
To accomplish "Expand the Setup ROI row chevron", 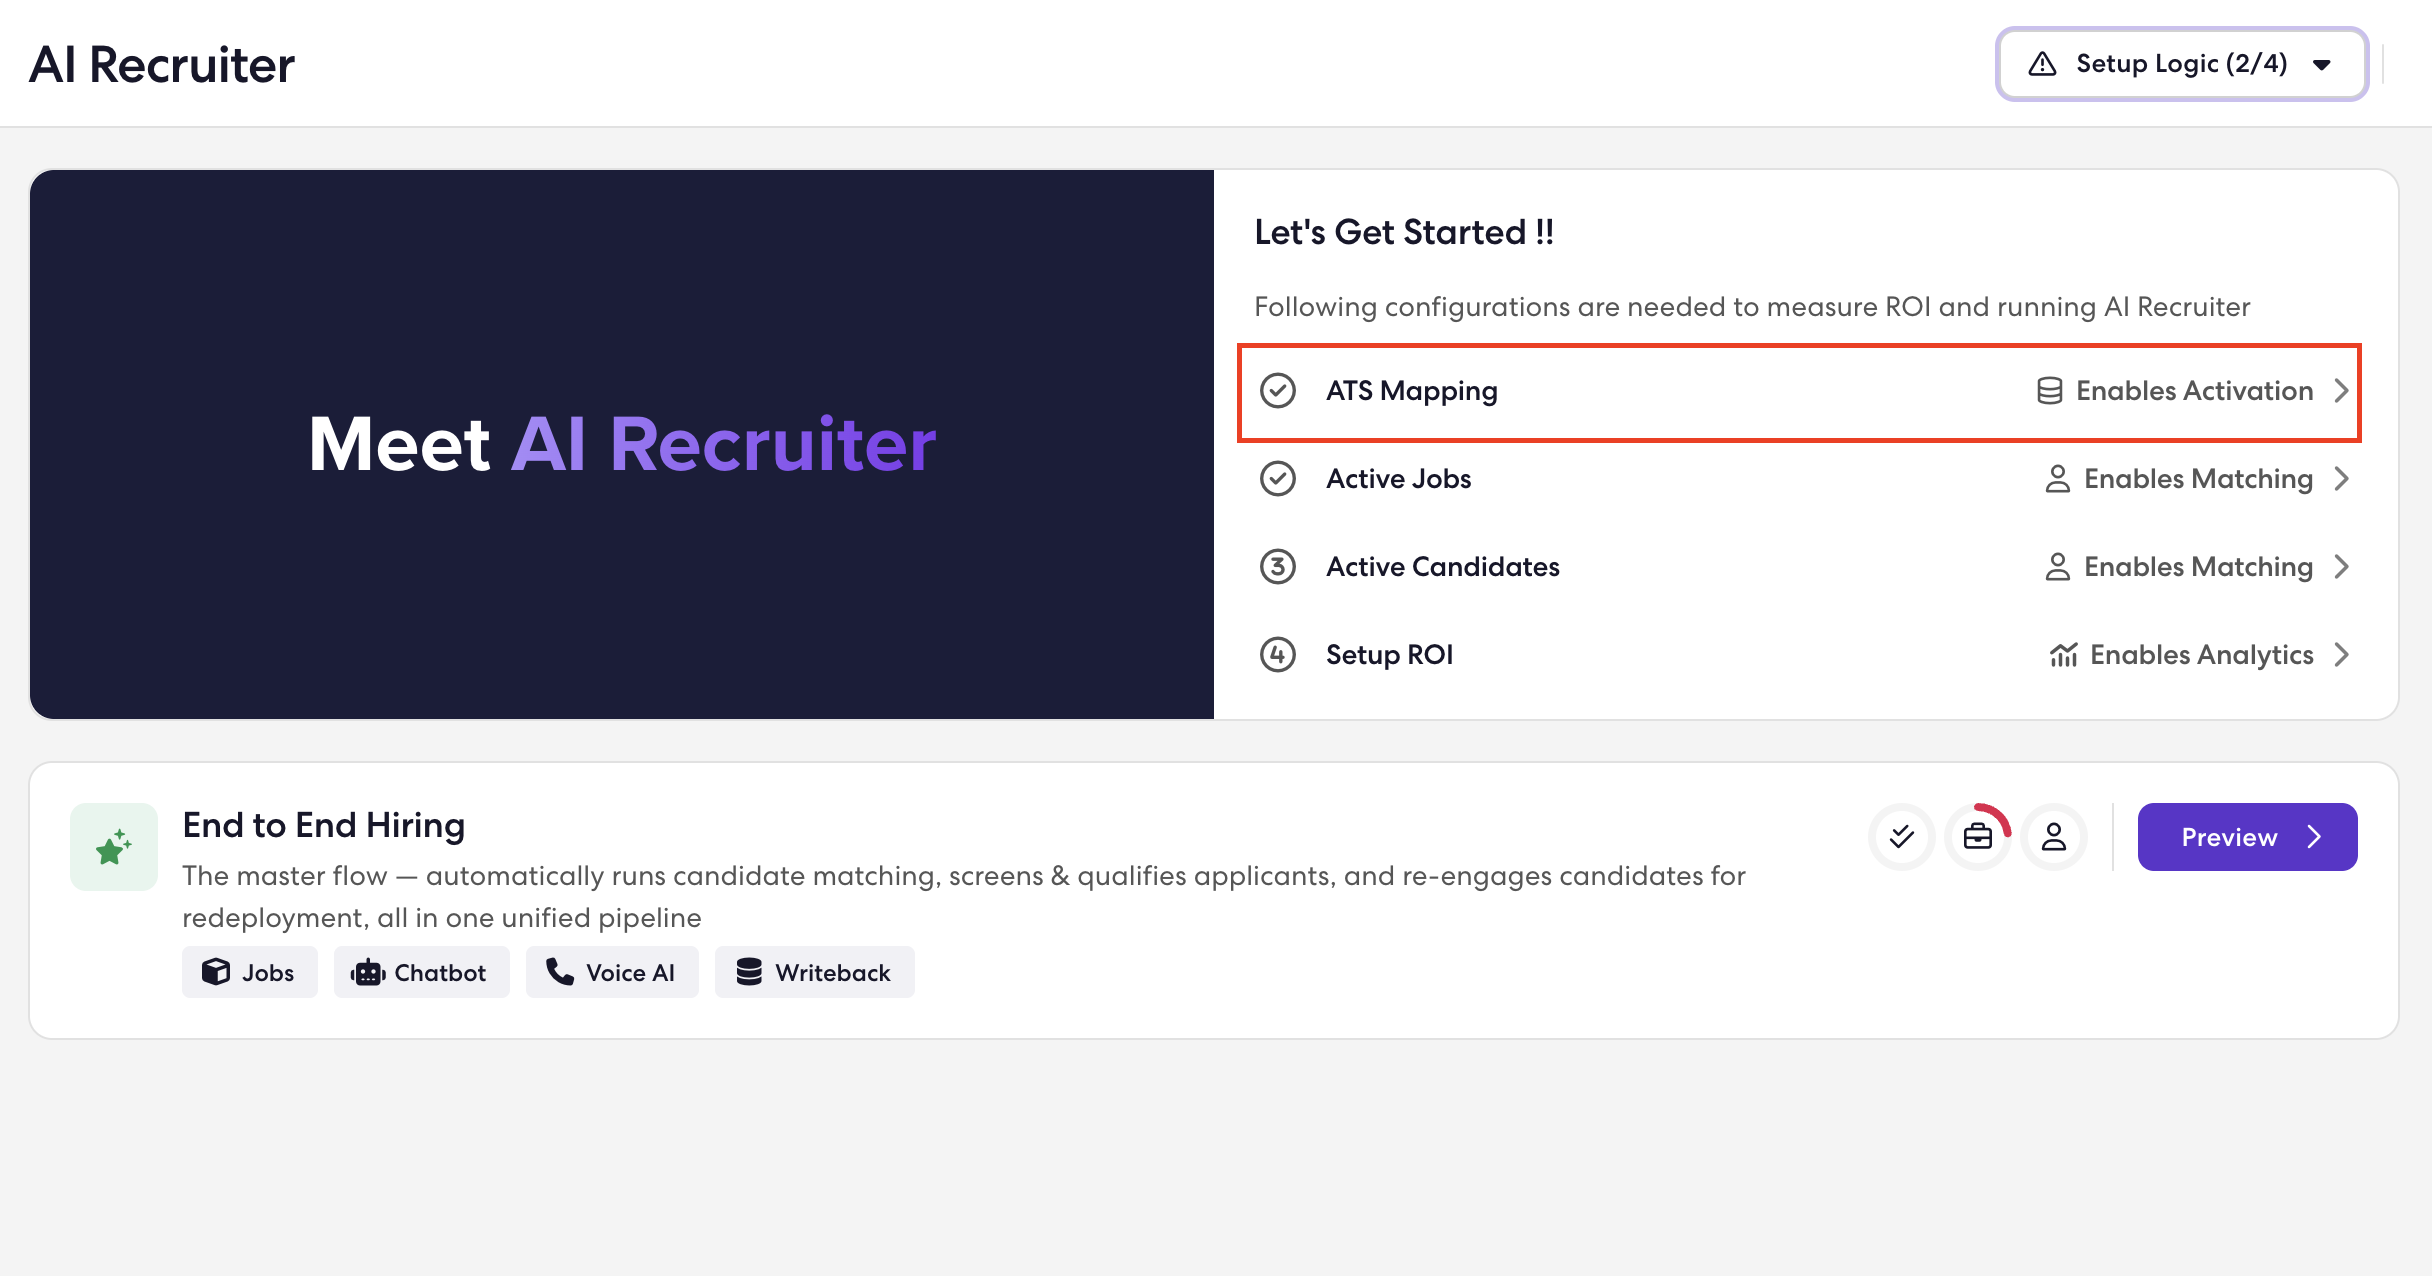I will (2341, 655).
